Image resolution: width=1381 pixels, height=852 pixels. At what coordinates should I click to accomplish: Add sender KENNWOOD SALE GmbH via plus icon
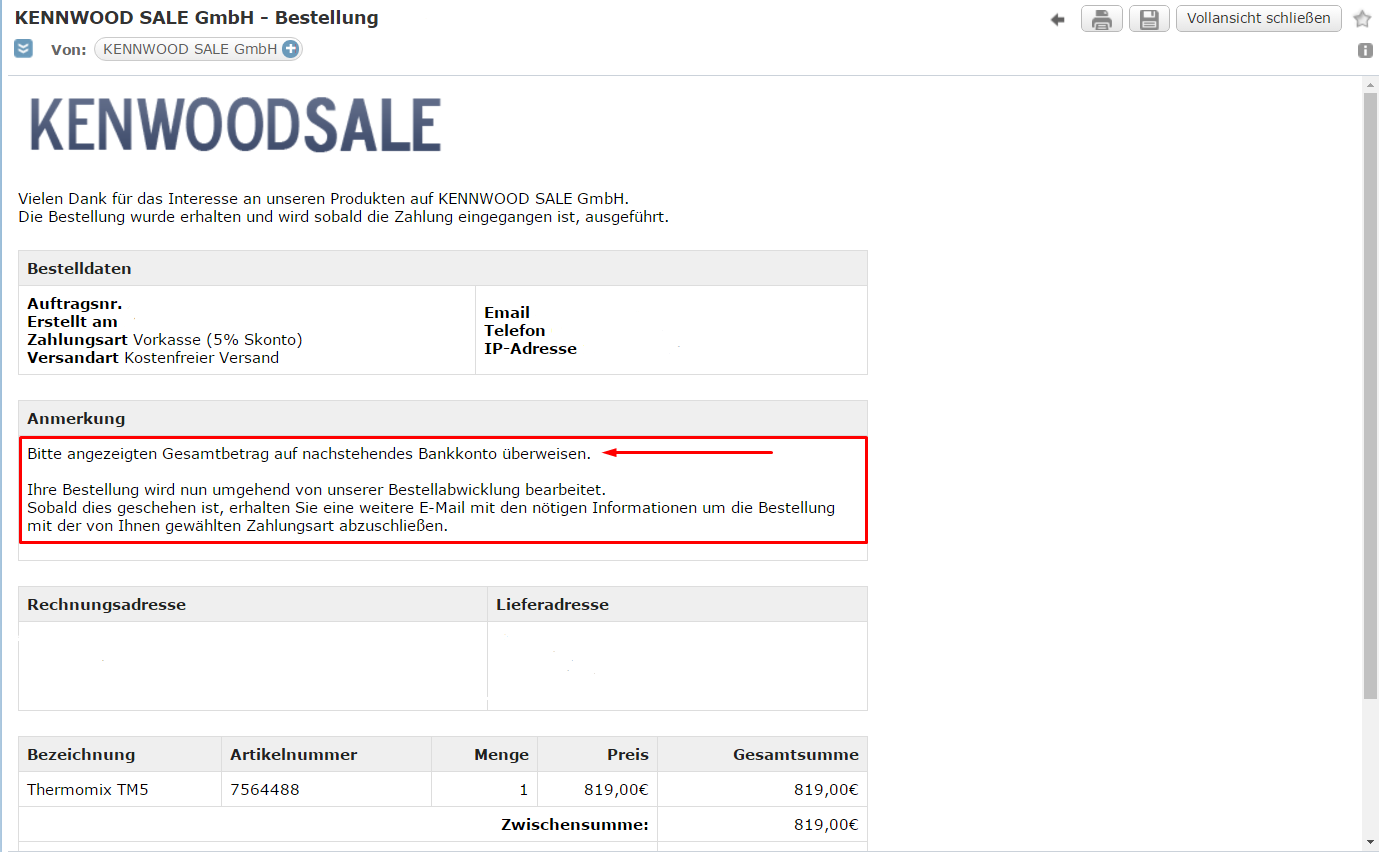click(290, 49)
